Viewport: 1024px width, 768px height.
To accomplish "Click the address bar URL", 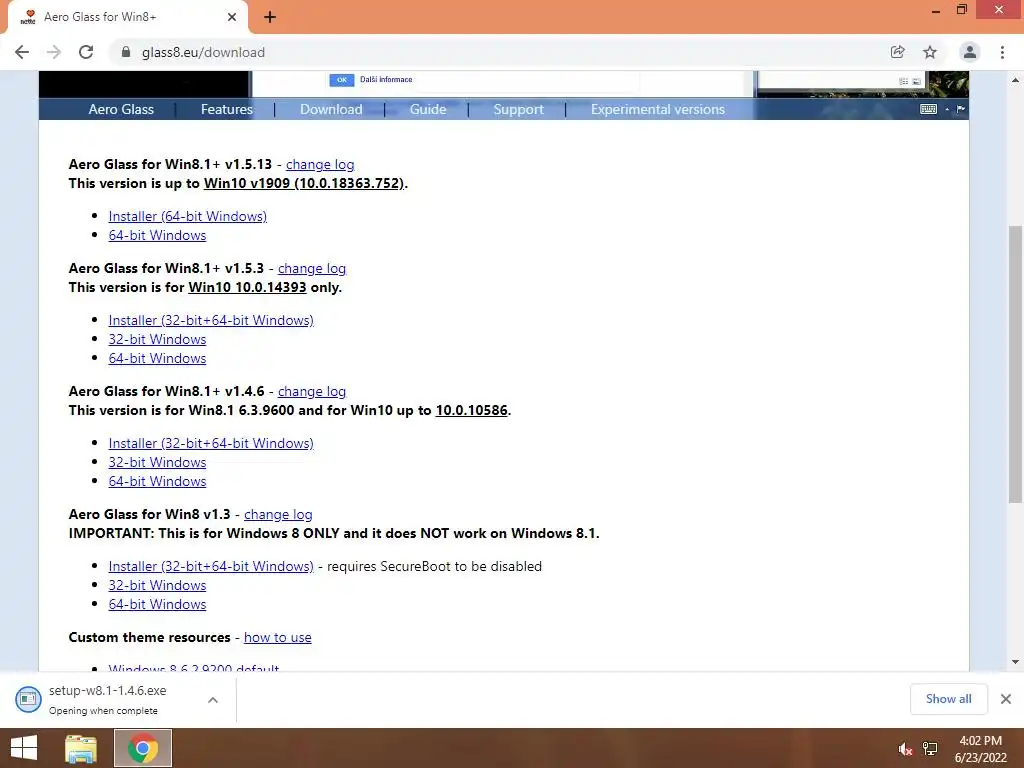I will (x=203, y=52).
